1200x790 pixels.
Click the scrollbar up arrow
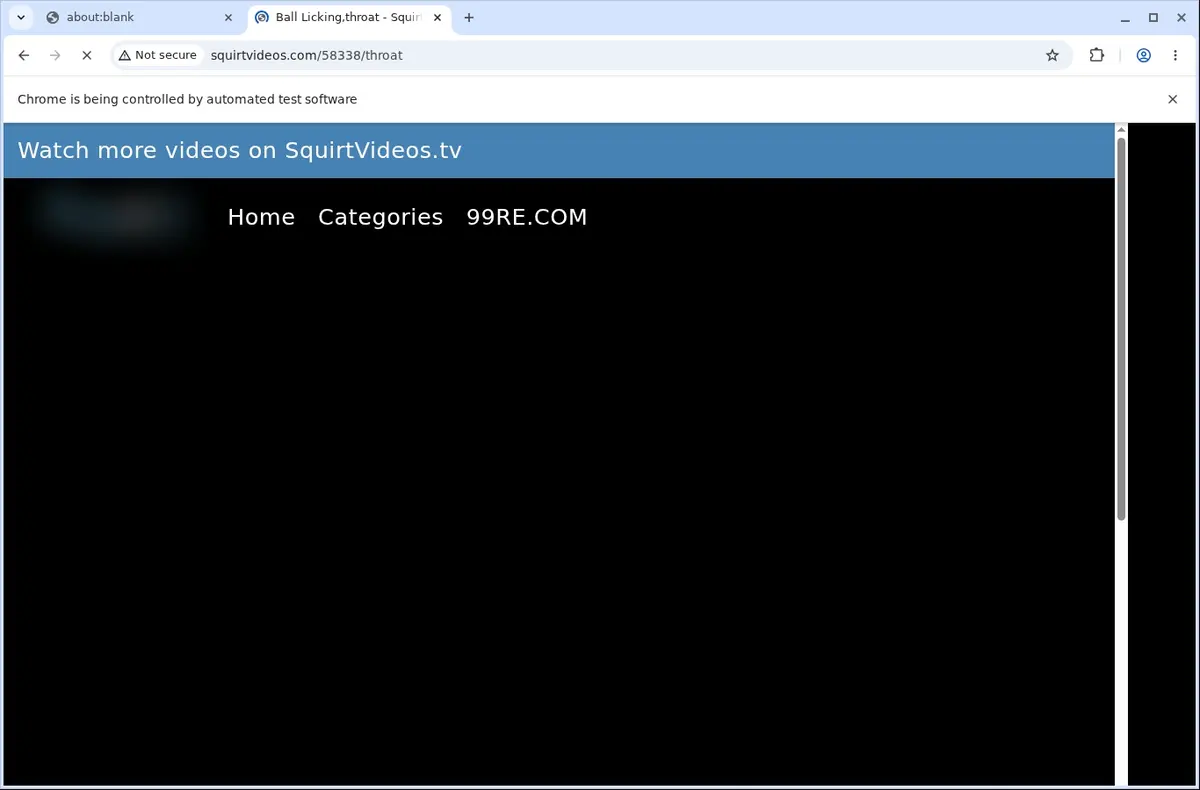pyautogui.click(x=1121, y=129)
